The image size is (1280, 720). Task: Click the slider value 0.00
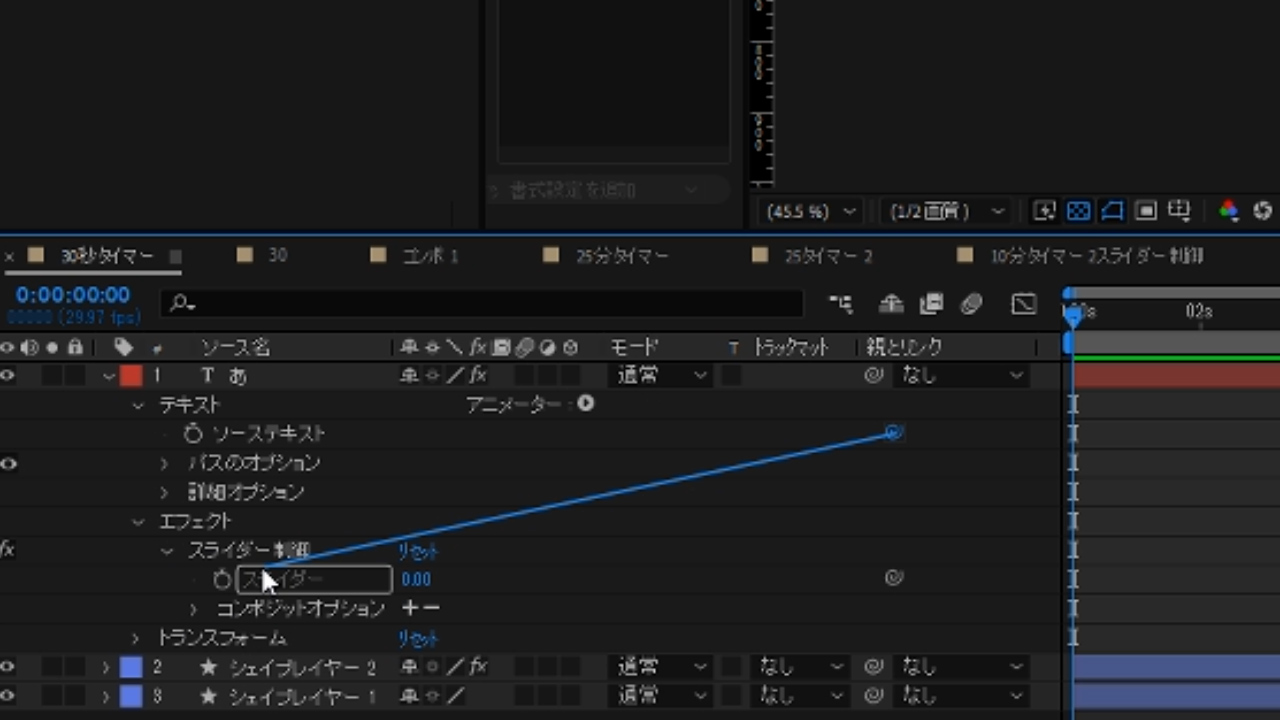(x=416, y=579)
